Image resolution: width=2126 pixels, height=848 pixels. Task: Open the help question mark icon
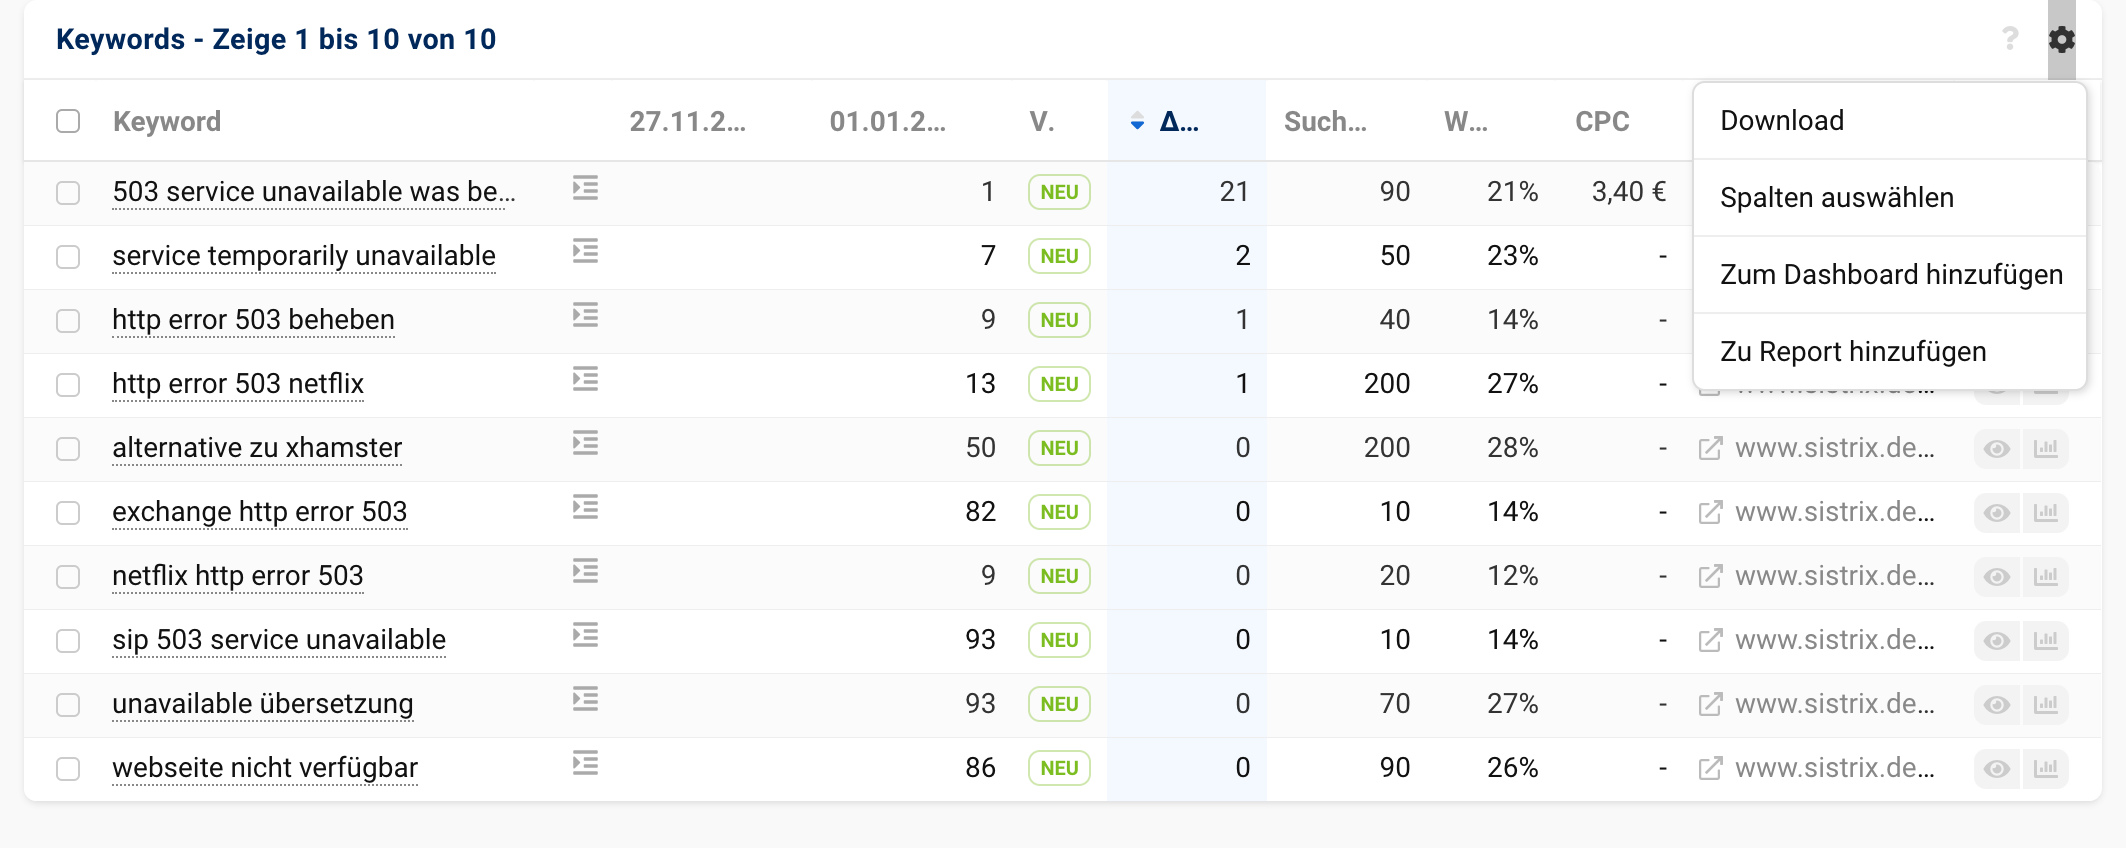point(2010,39)
